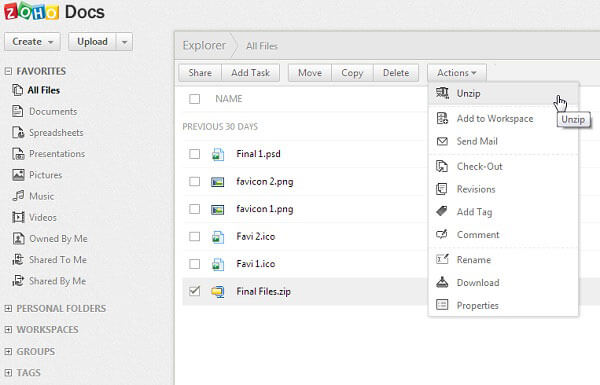
Task: Click the Upload button
Action: tap(92, 42)
